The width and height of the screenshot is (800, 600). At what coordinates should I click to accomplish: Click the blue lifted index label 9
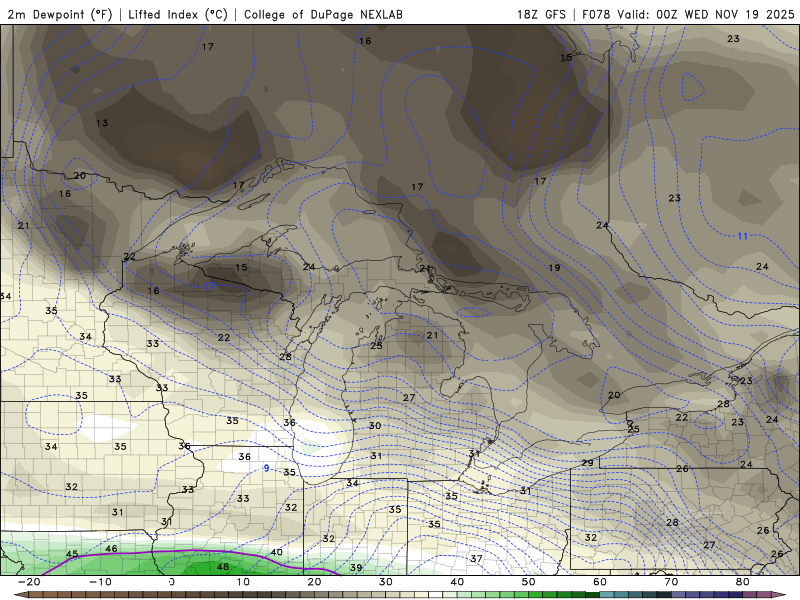pyautogui.click(x=266, y=468)
